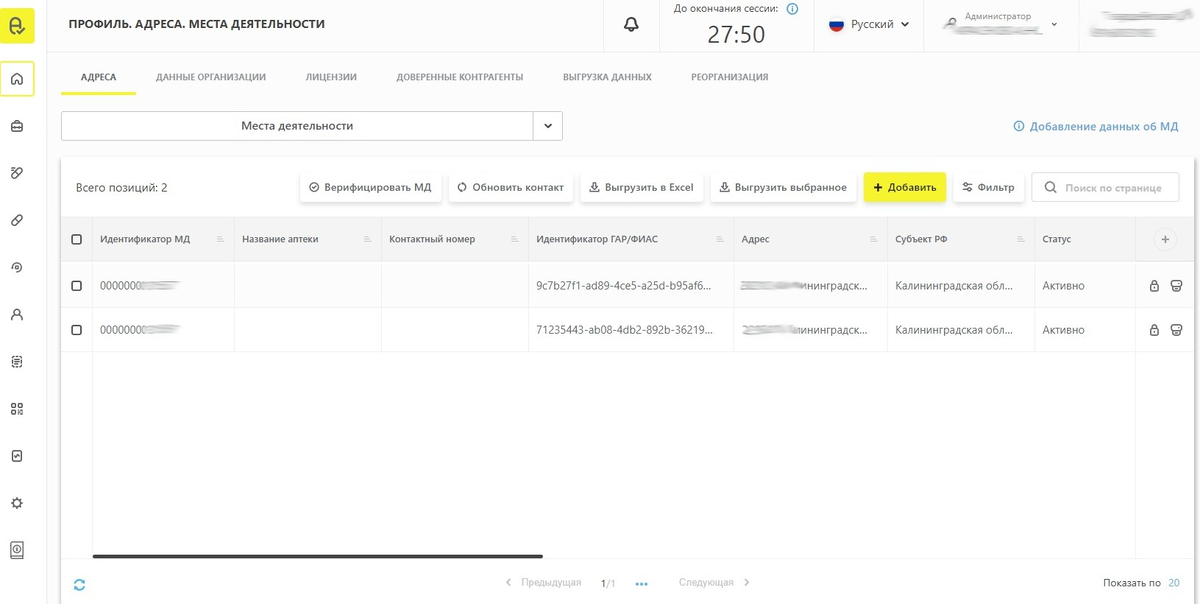Open the settings gear in the sidebar

click(17, 503)
